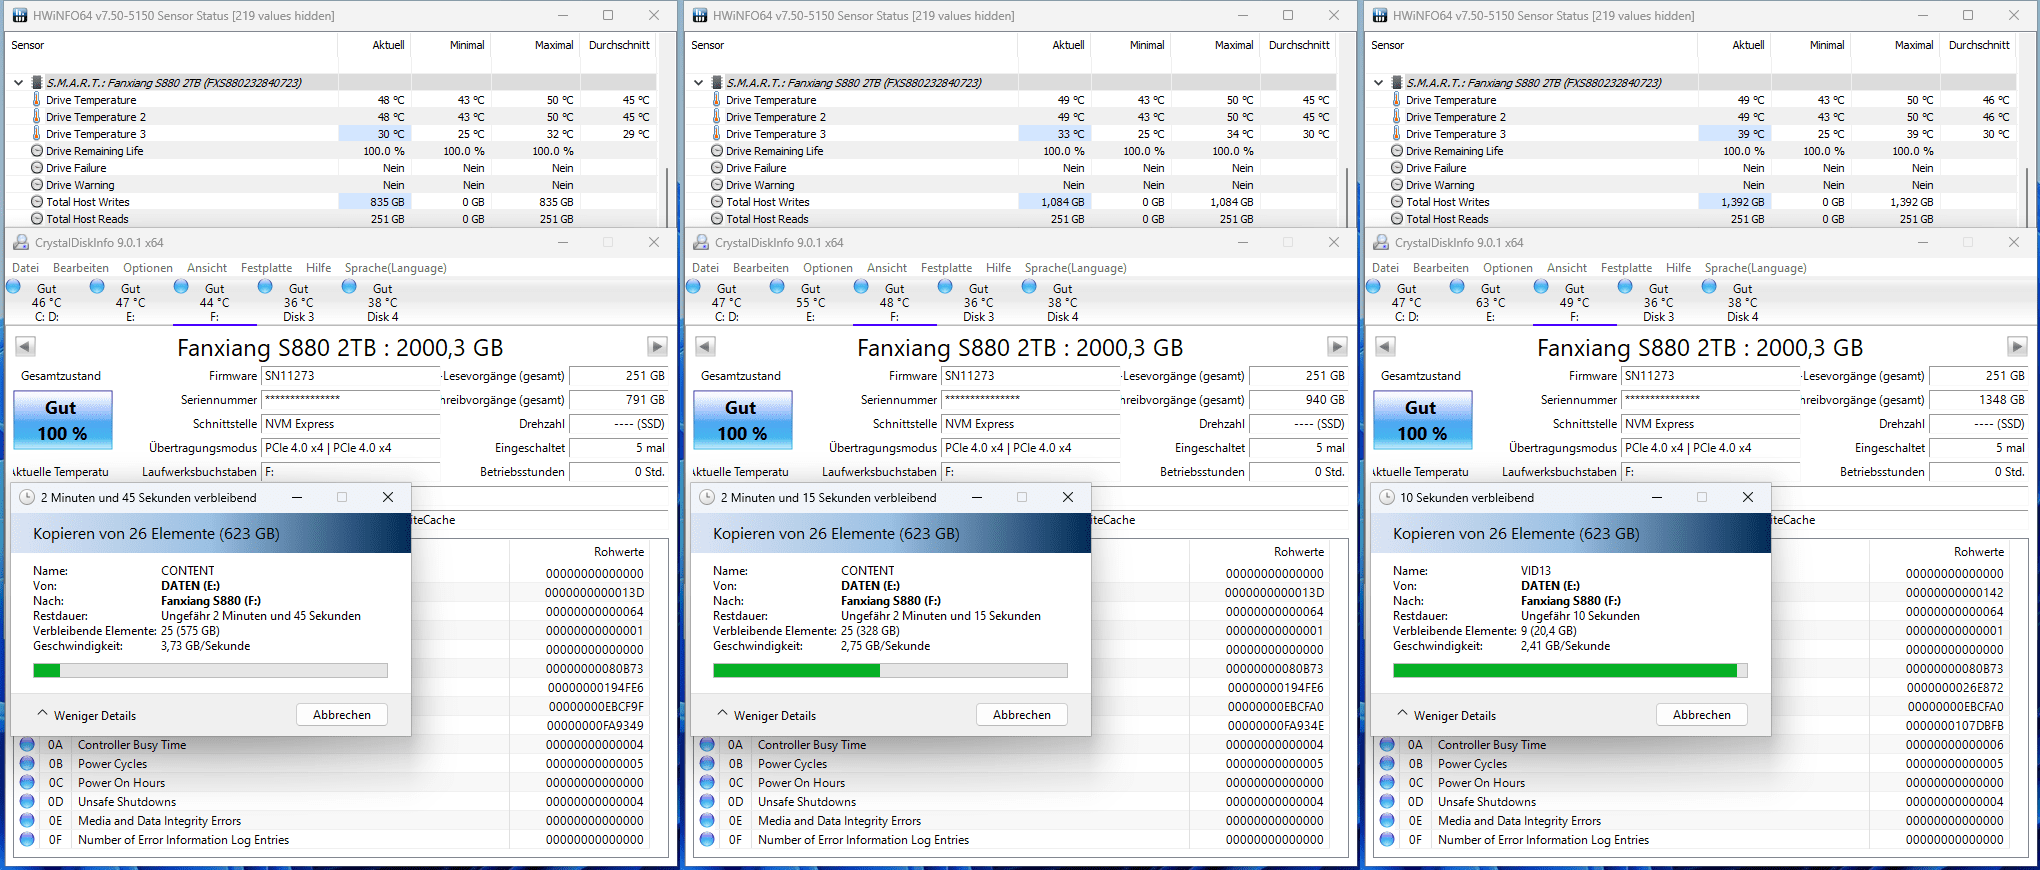Click Abbrechen in the 2,75 GB/Sekunde copy dialog
The image size is (2040, 870).
1022,715
